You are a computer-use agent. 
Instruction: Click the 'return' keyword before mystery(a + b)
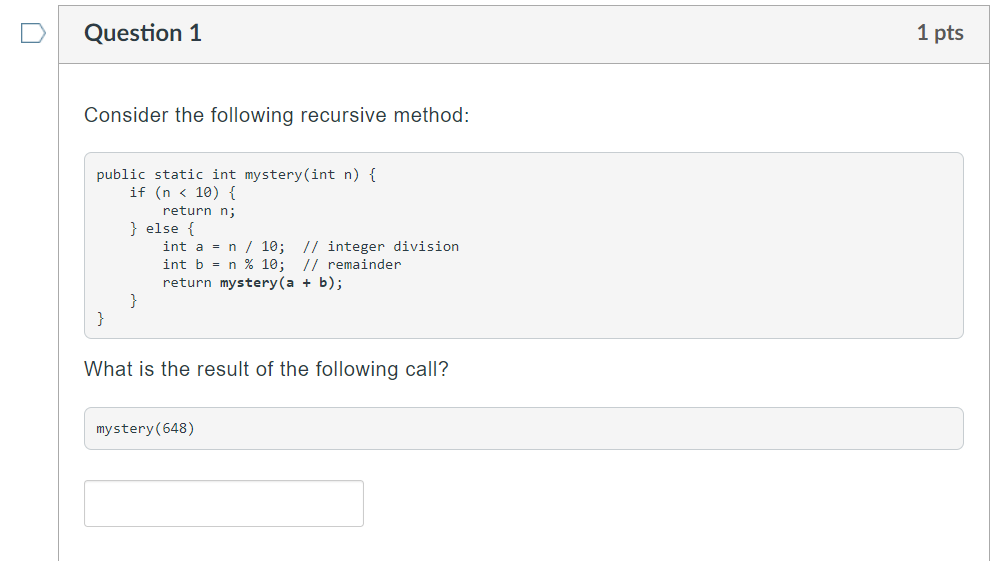pos(187,282)
